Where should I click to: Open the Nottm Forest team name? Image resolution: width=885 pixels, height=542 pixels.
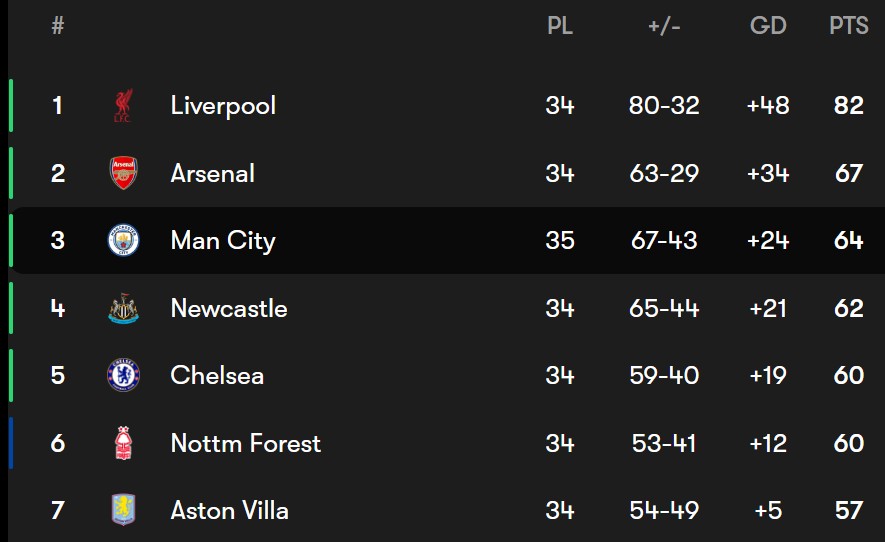(246, 443)
